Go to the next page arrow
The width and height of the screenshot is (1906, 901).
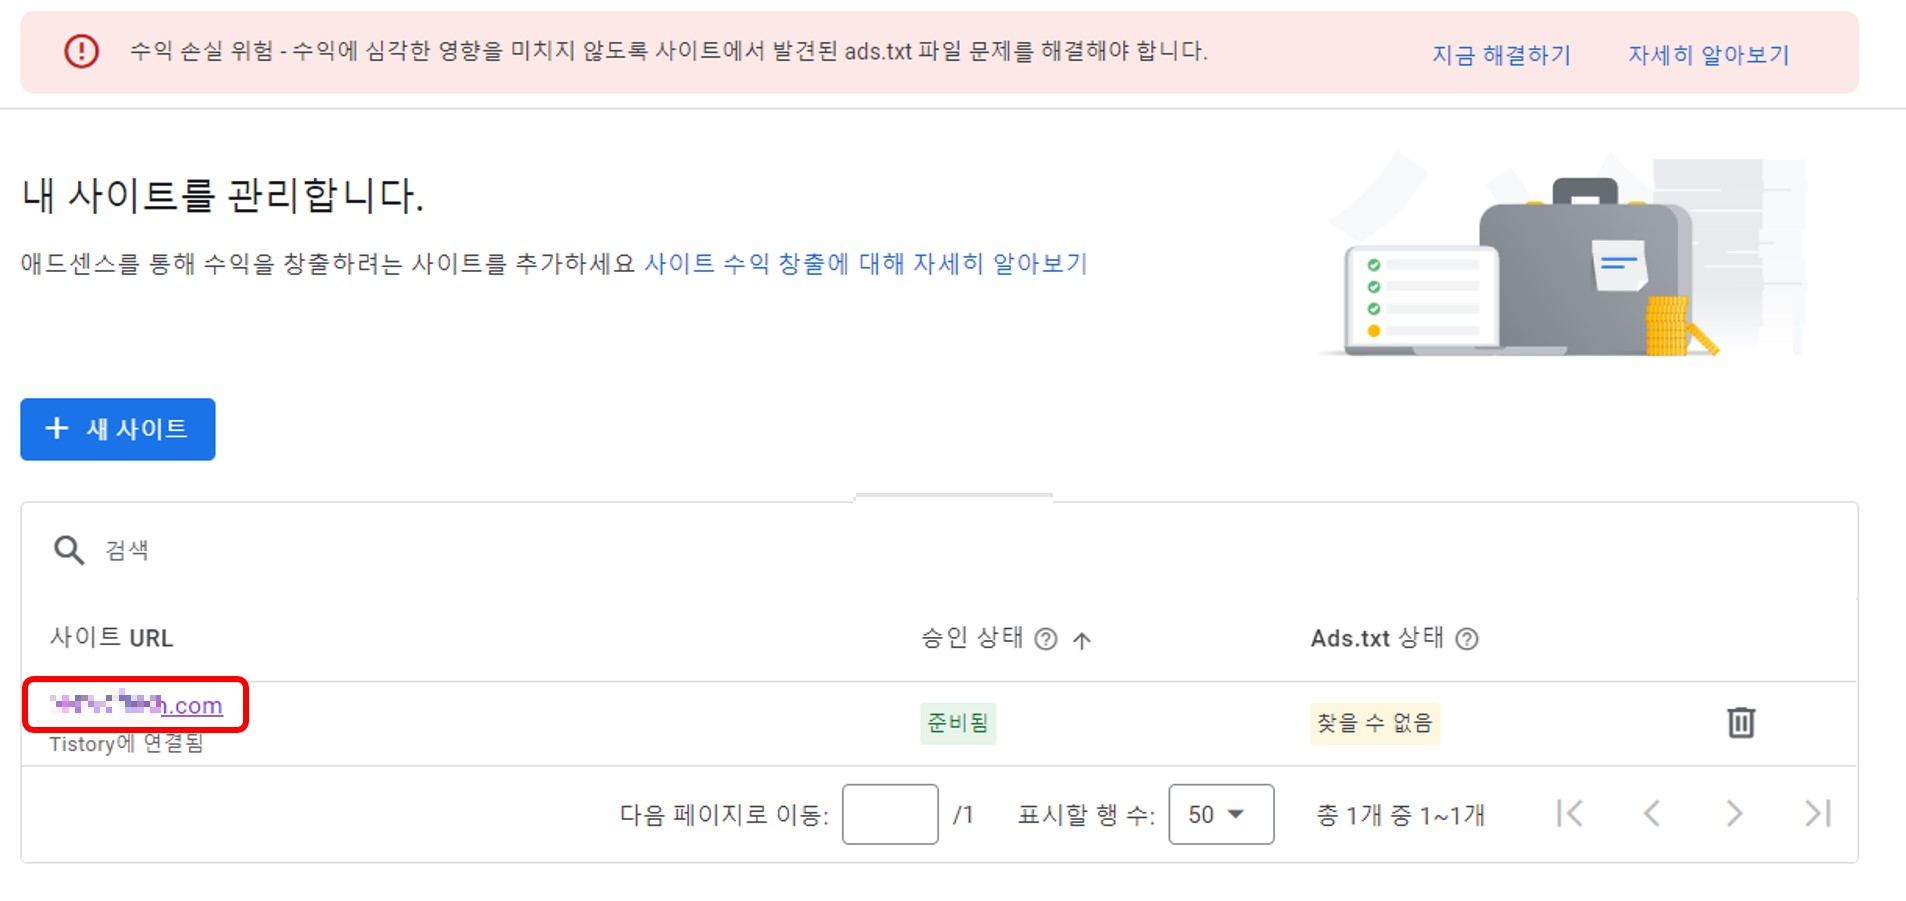point(1733,814)
